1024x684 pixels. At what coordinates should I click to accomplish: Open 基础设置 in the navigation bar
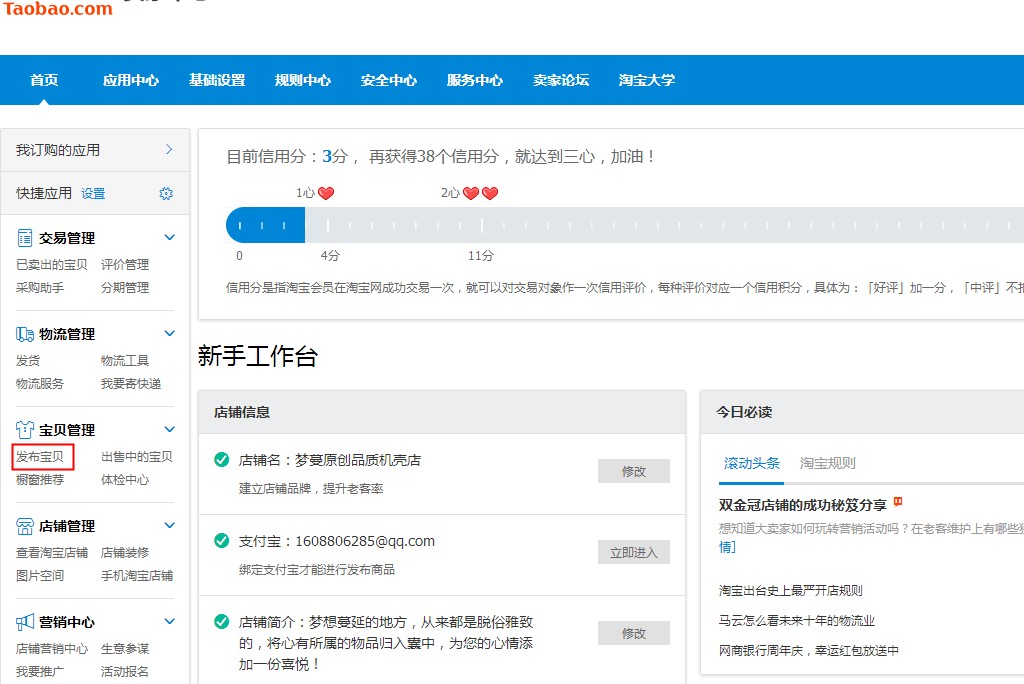(x=217, y=80)
